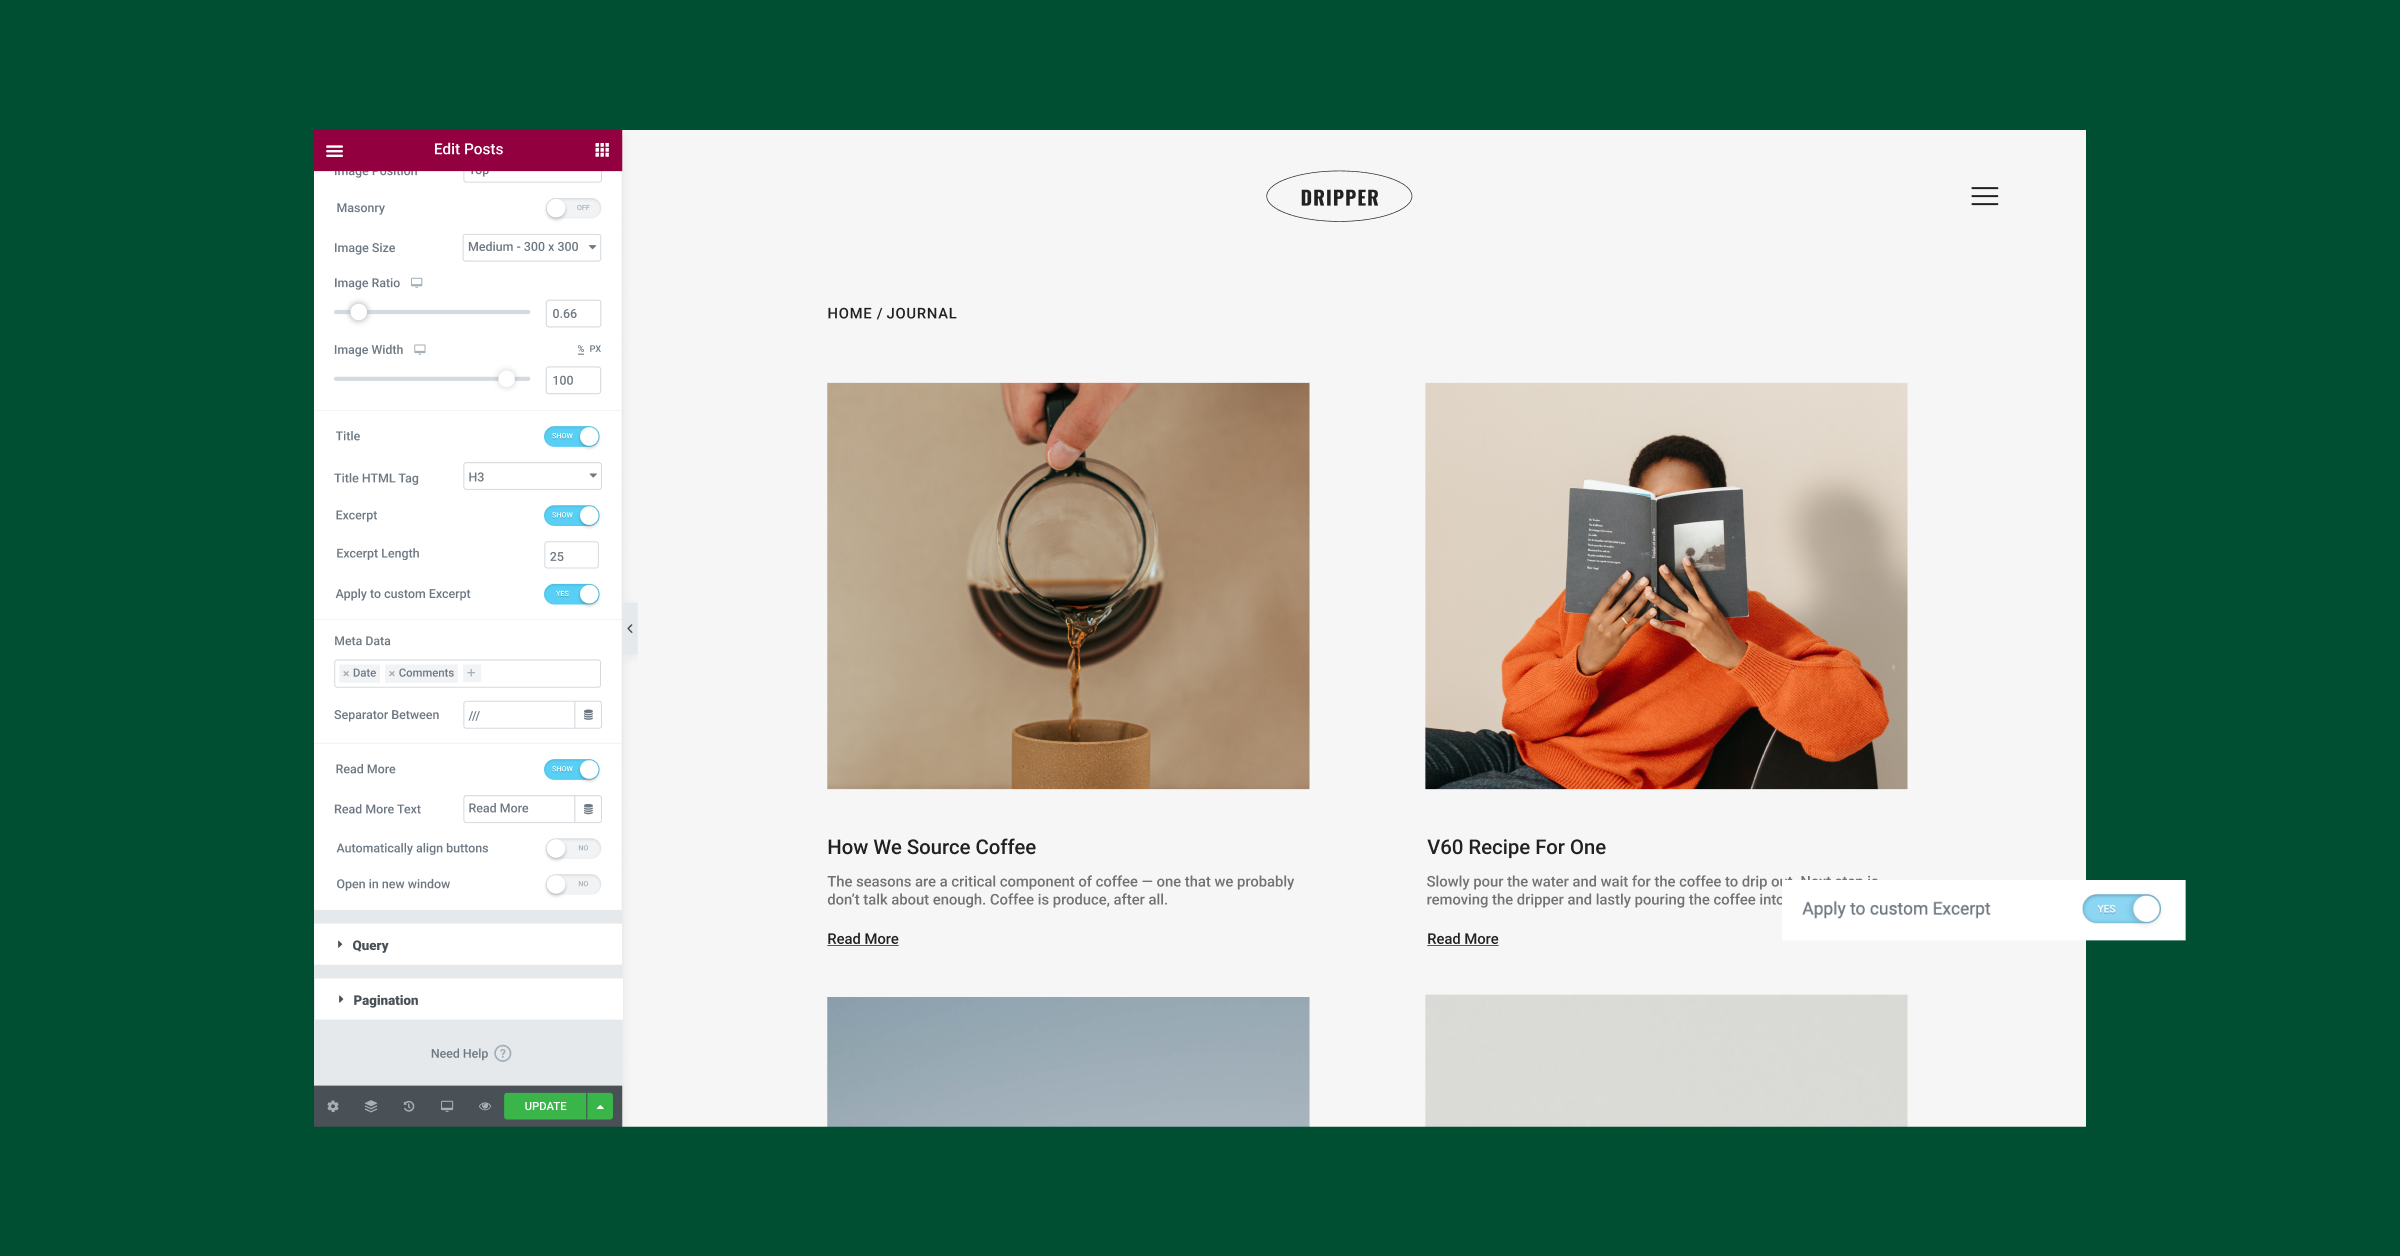The image size is (2400, 1256).
Task: Switch to Responsive mode icon
Action: click(x=447, y=1106)
